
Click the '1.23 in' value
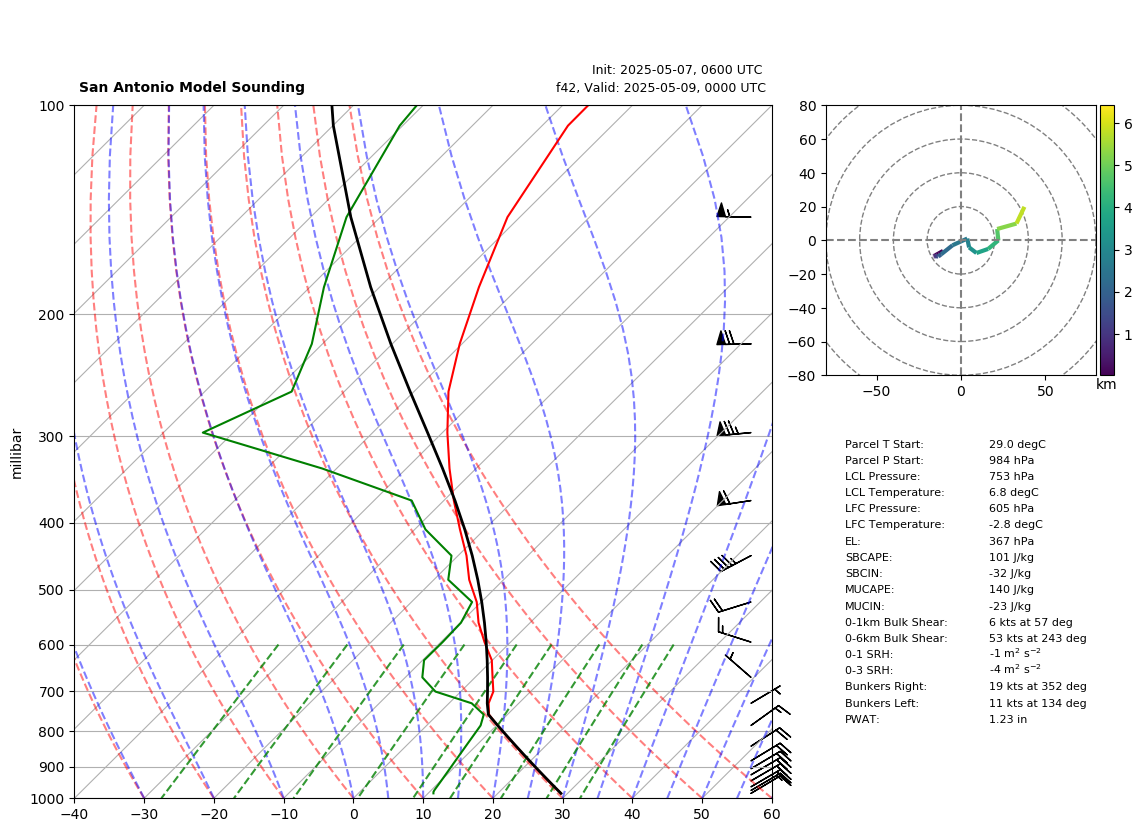(1008, 719)
